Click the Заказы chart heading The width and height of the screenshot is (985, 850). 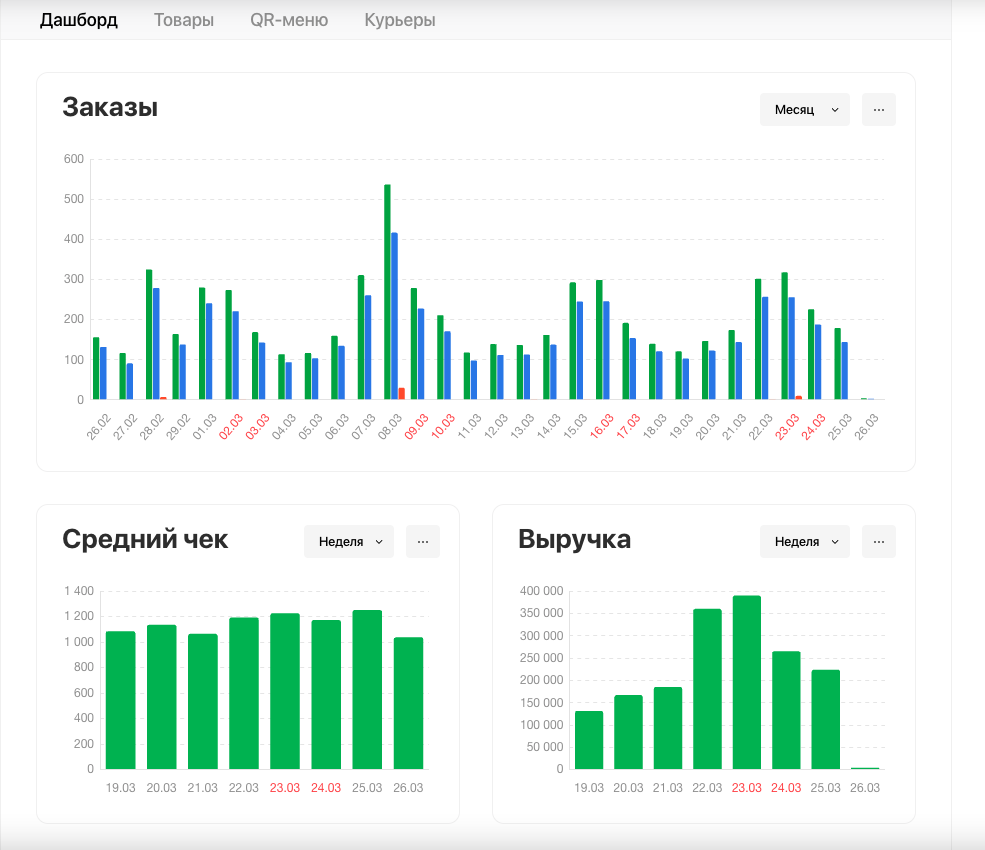coord(110,108)
